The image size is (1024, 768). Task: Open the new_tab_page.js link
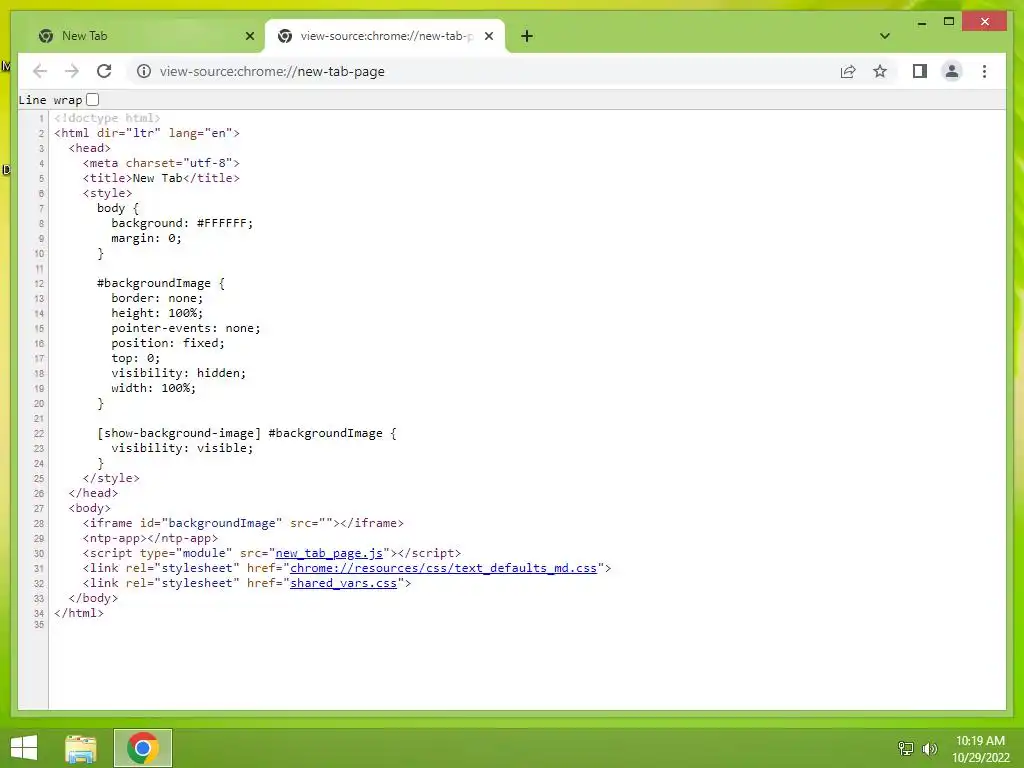329,553
